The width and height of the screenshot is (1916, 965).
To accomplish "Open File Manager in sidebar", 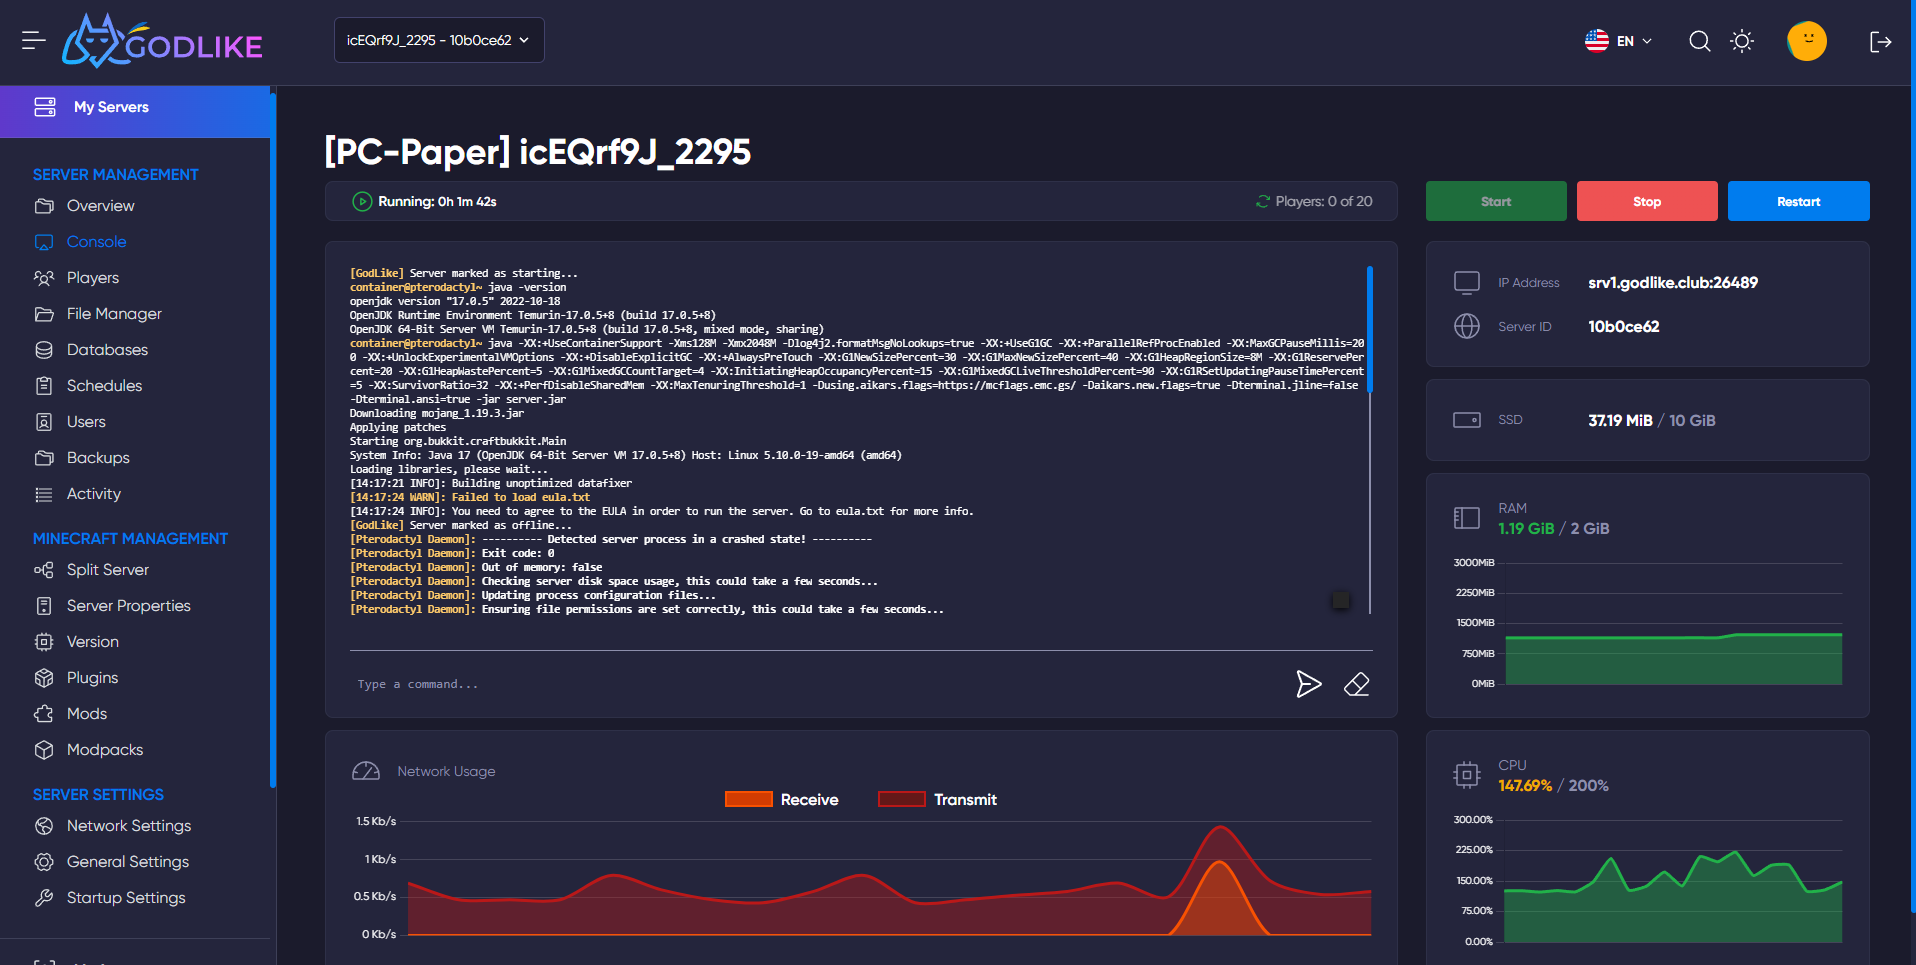I will [114, 314].
